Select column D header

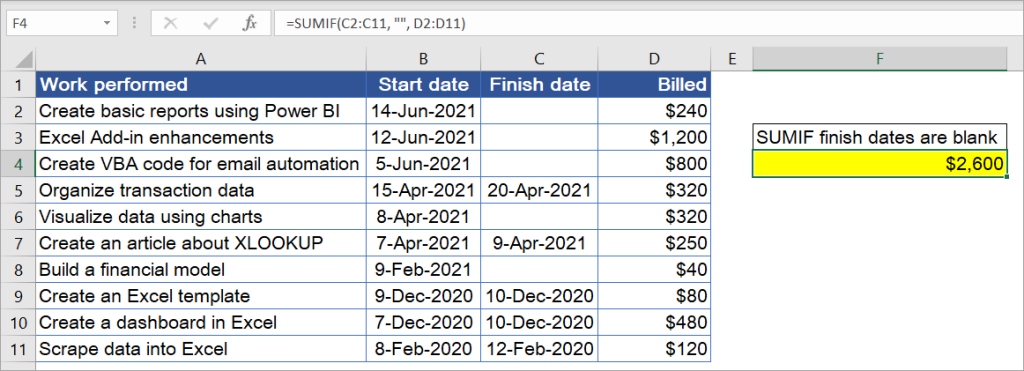[x=654, y=59]
